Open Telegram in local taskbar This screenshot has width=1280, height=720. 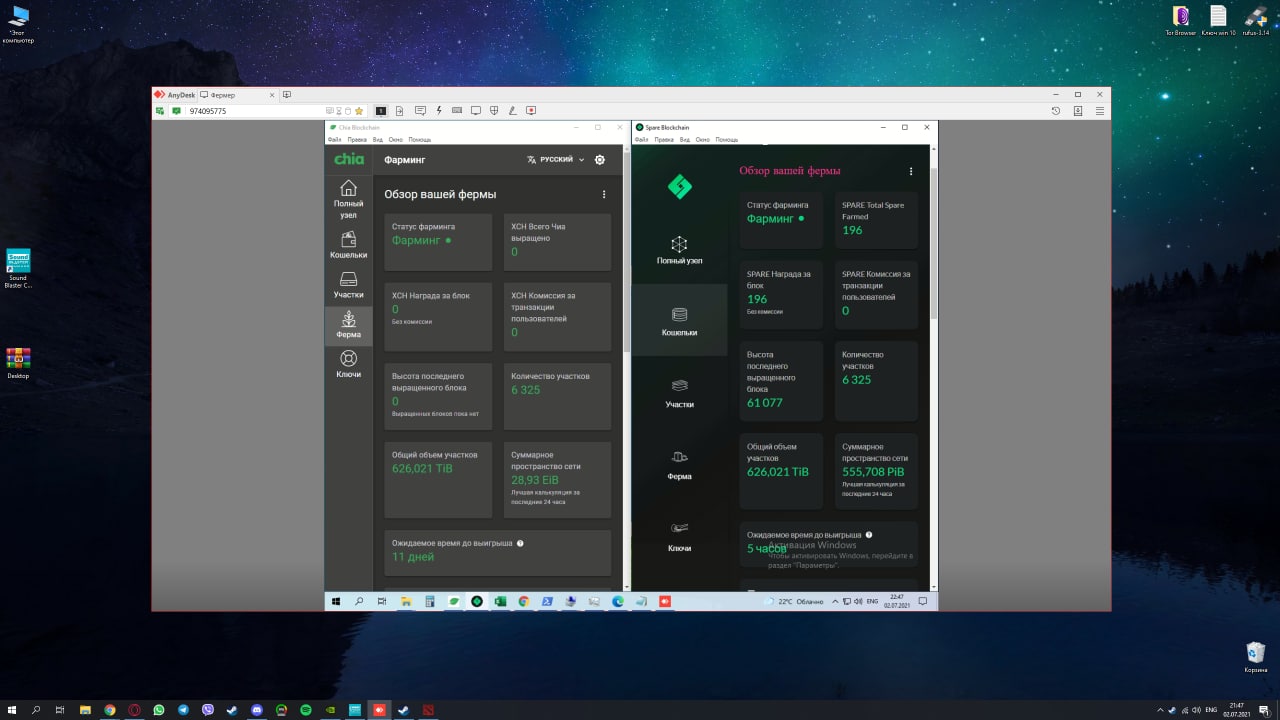click(183, 710)
